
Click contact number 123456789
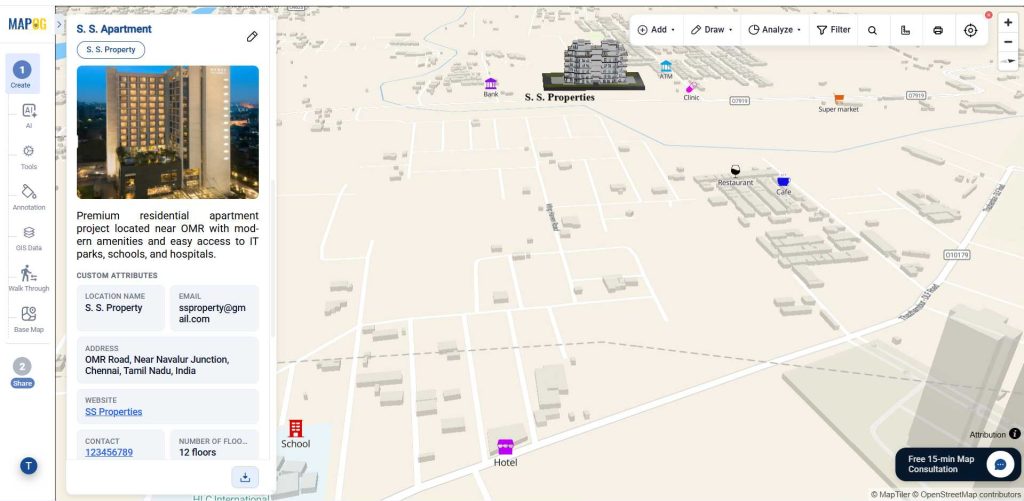109,452
